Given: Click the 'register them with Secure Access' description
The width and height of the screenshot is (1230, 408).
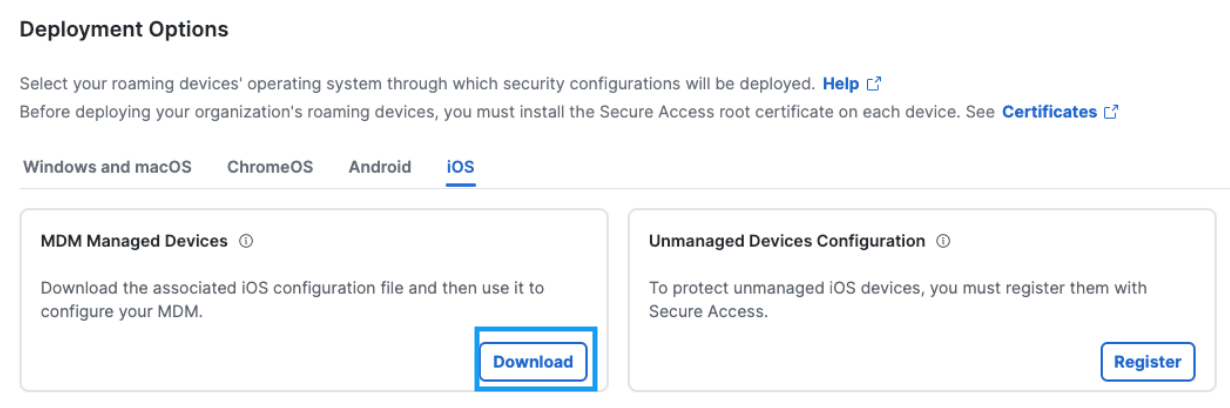Looking at the screenshot, I should coord(898,299).
